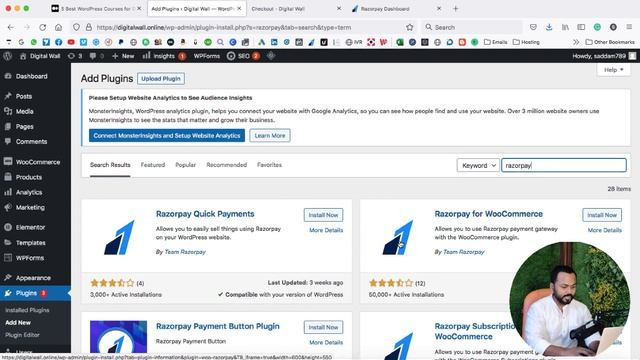Image resolution: width=640 pixels, height=360 pixels.
Task: Switch to the Recommended tab
Action: coord(227,165)
